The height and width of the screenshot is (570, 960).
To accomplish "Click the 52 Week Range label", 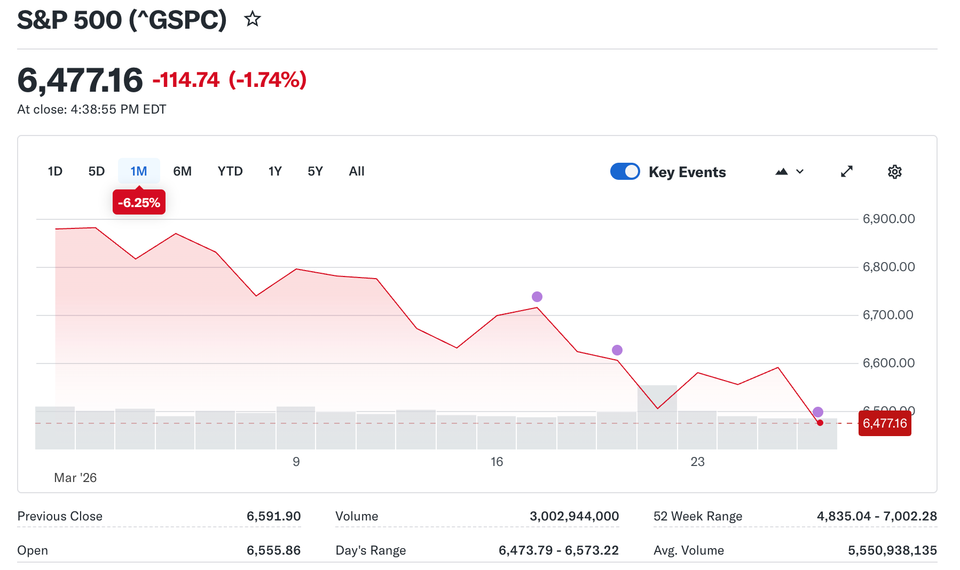I will coord(698,516).
